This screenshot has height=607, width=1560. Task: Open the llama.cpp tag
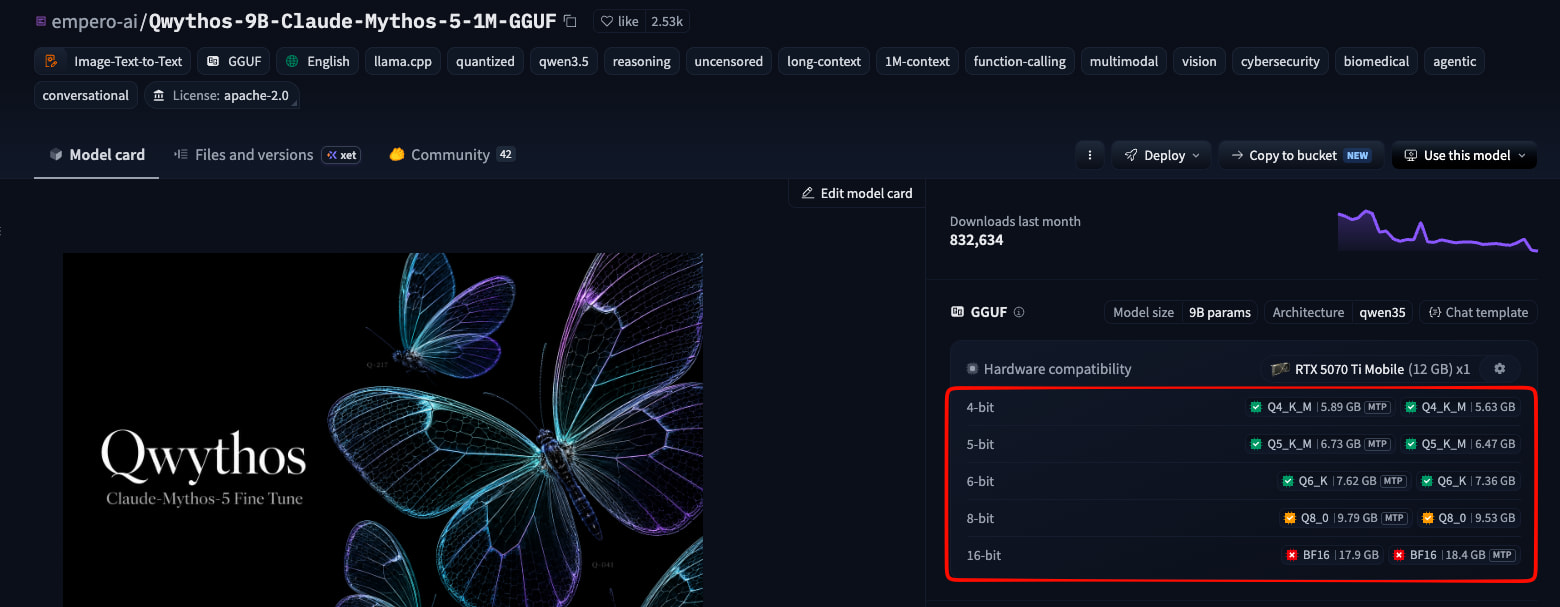[403, 61]
